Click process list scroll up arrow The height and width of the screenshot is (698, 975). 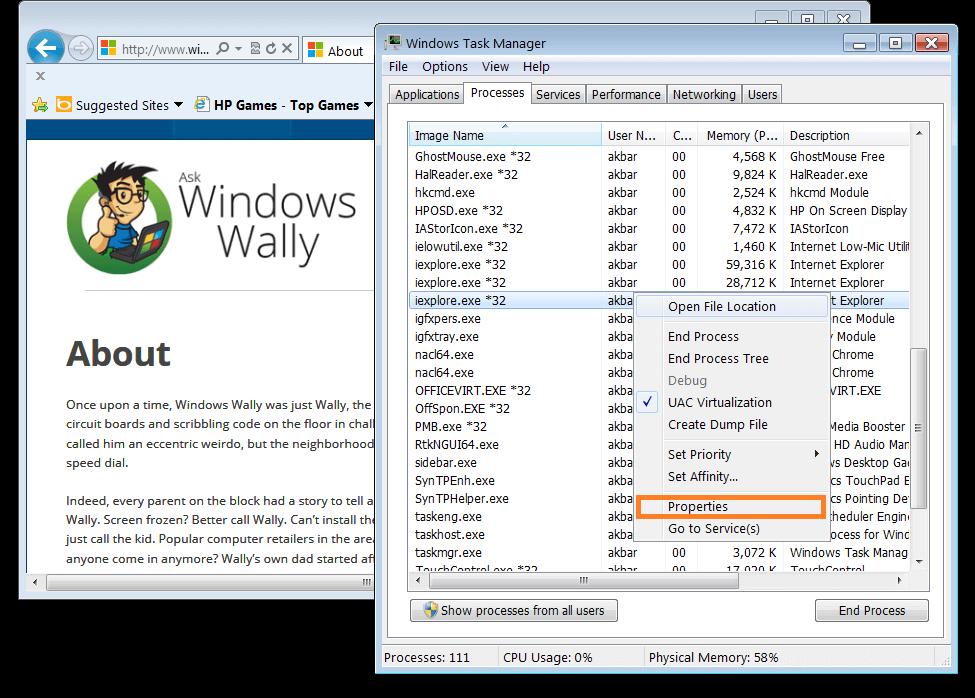tap(919, 134)
